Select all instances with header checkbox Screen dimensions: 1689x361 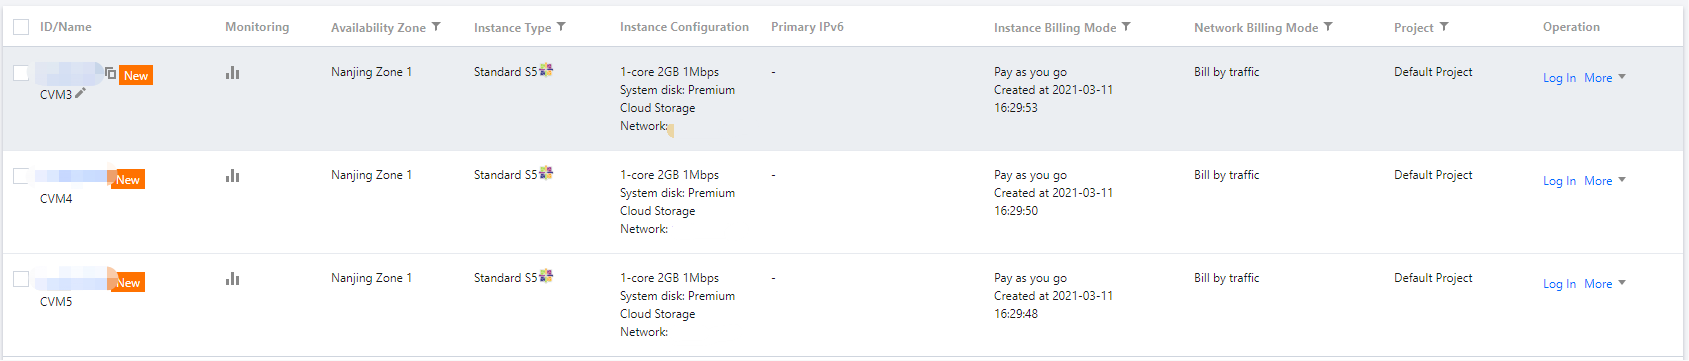pos(21,27)
